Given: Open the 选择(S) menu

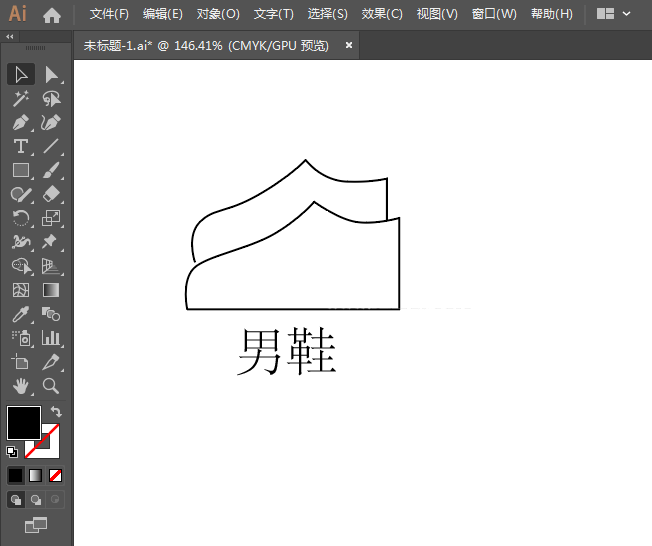Looking at the screenshot, I should click(x=327, y=14).
